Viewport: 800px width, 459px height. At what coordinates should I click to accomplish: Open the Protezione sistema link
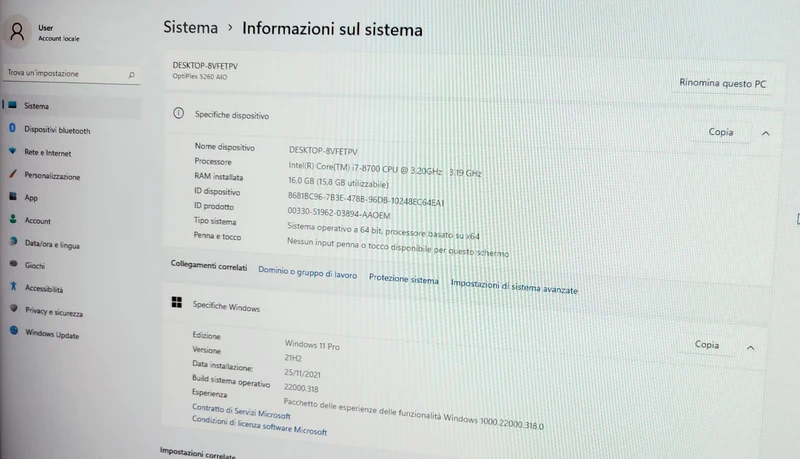point(404,279)
